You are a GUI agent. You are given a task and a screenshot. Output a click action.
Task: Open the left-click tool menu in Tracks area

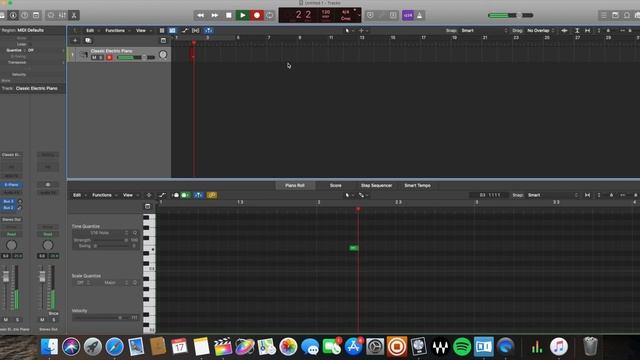[348, 31]
